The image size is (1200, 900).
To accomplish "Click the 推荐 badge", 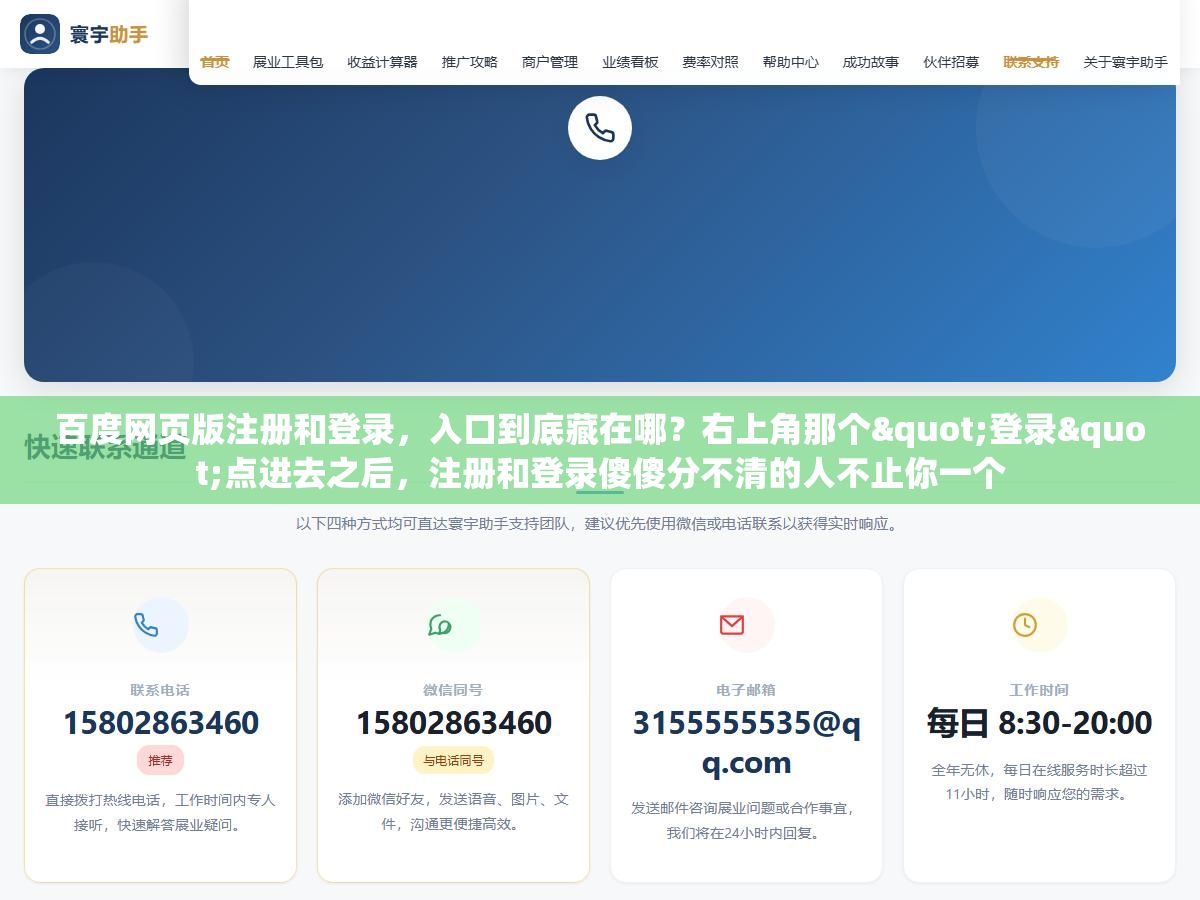I will click(x=160, y=760).
